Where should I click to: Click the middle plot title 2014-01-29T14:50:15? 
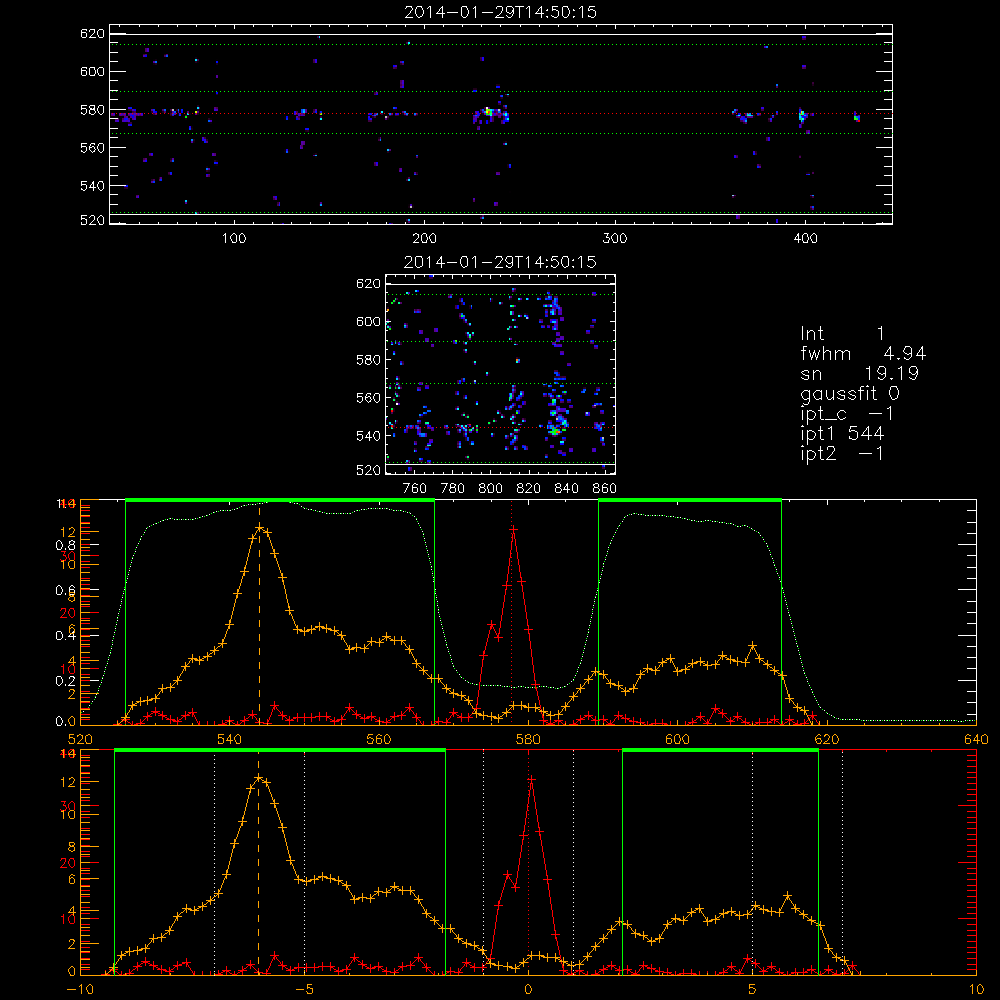(501, 262)
